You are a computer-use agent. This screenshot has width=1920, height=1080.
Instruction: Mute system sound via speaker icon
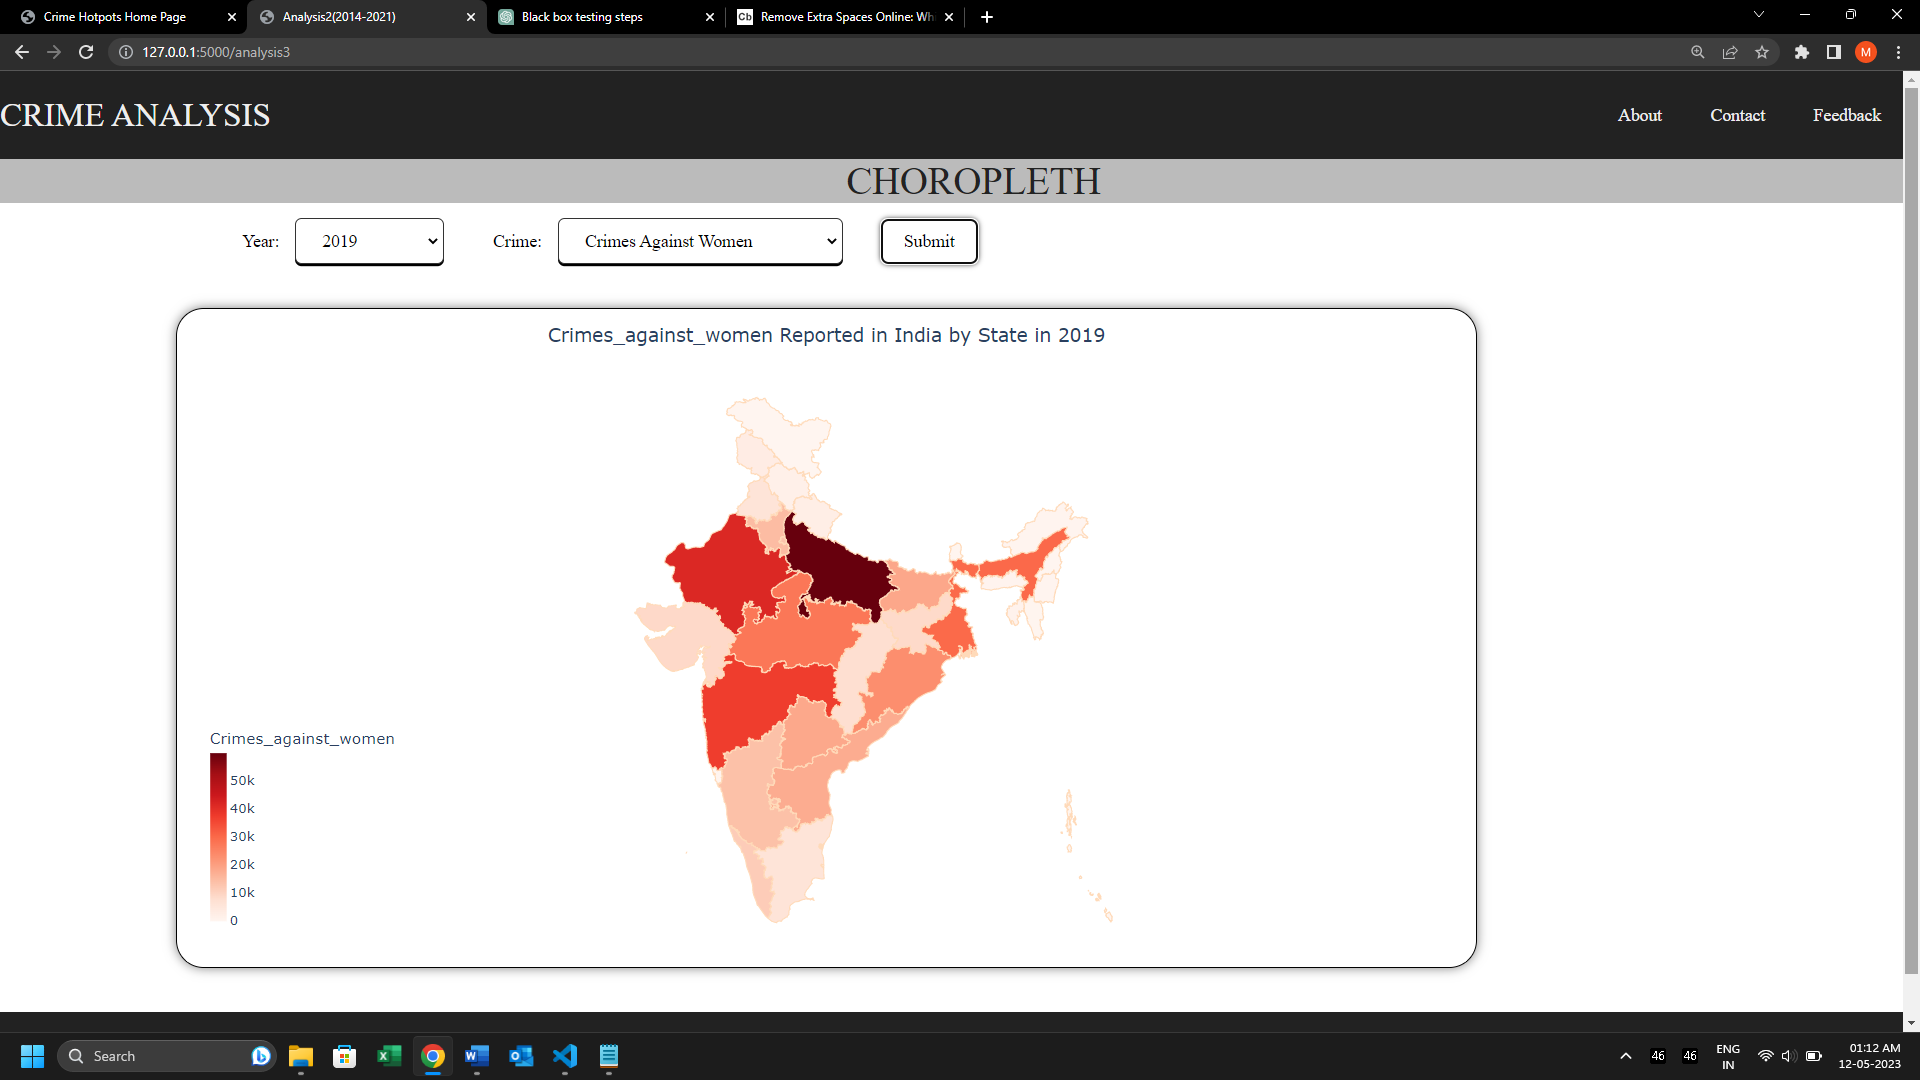pyautogui.click(x=1789, y=1055)
